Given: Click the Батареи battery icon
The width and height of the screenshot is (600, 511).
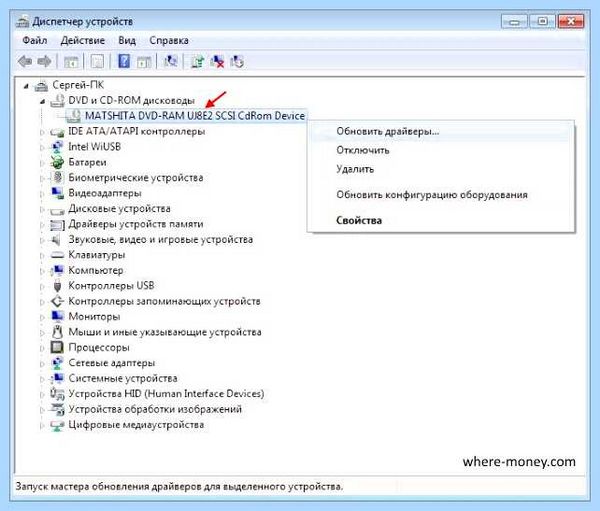Looking at the screenshot, I should point(57,162).
